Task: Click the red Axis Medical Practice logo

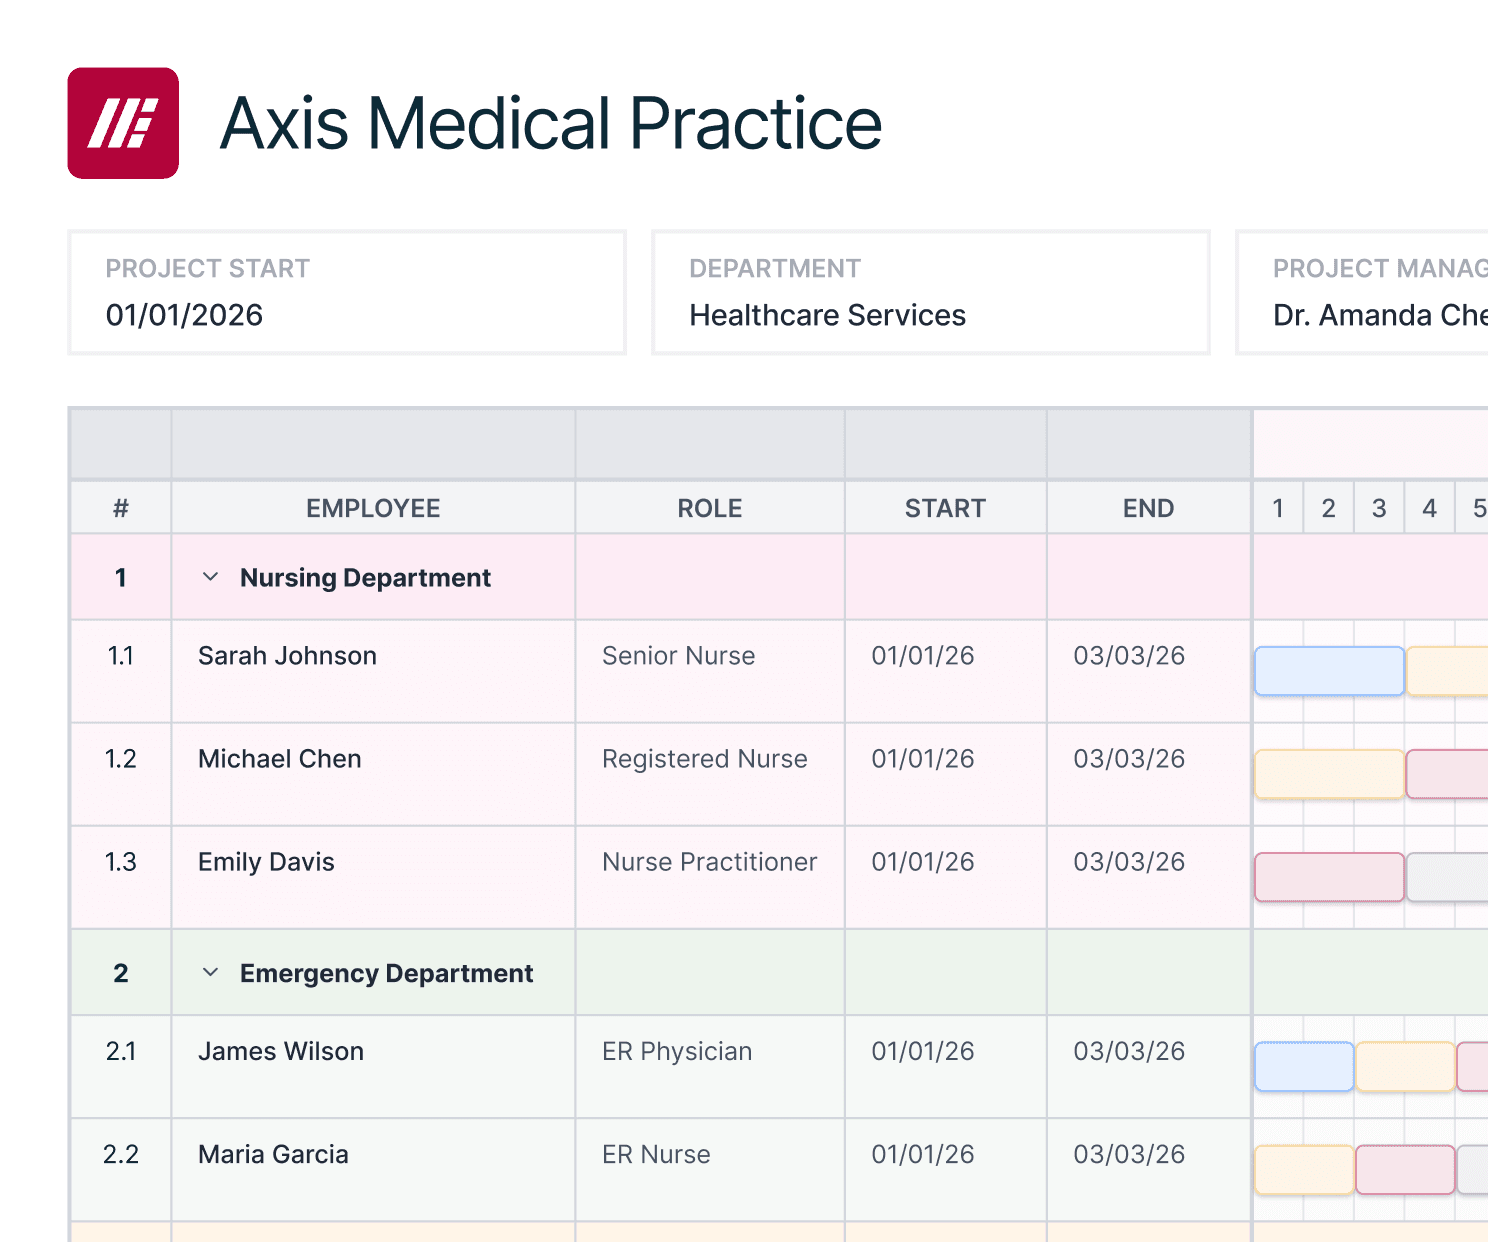Action: pyautogui.click(x=123, y=123)
